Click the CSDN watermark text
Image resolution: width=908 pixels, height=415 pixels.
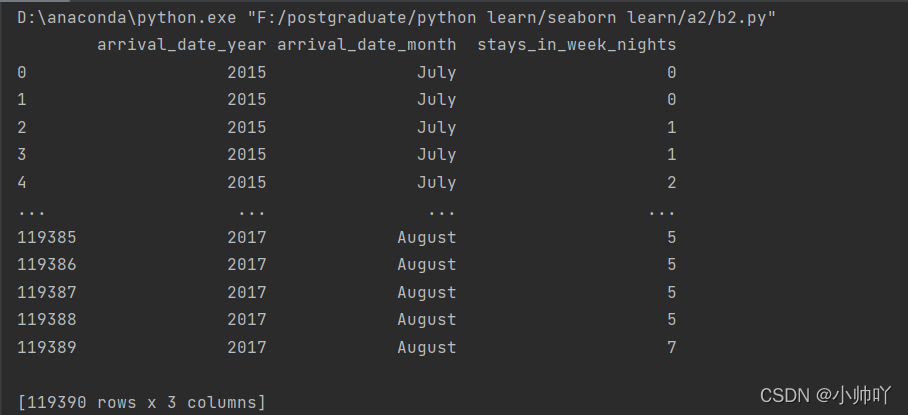(825, 395)
